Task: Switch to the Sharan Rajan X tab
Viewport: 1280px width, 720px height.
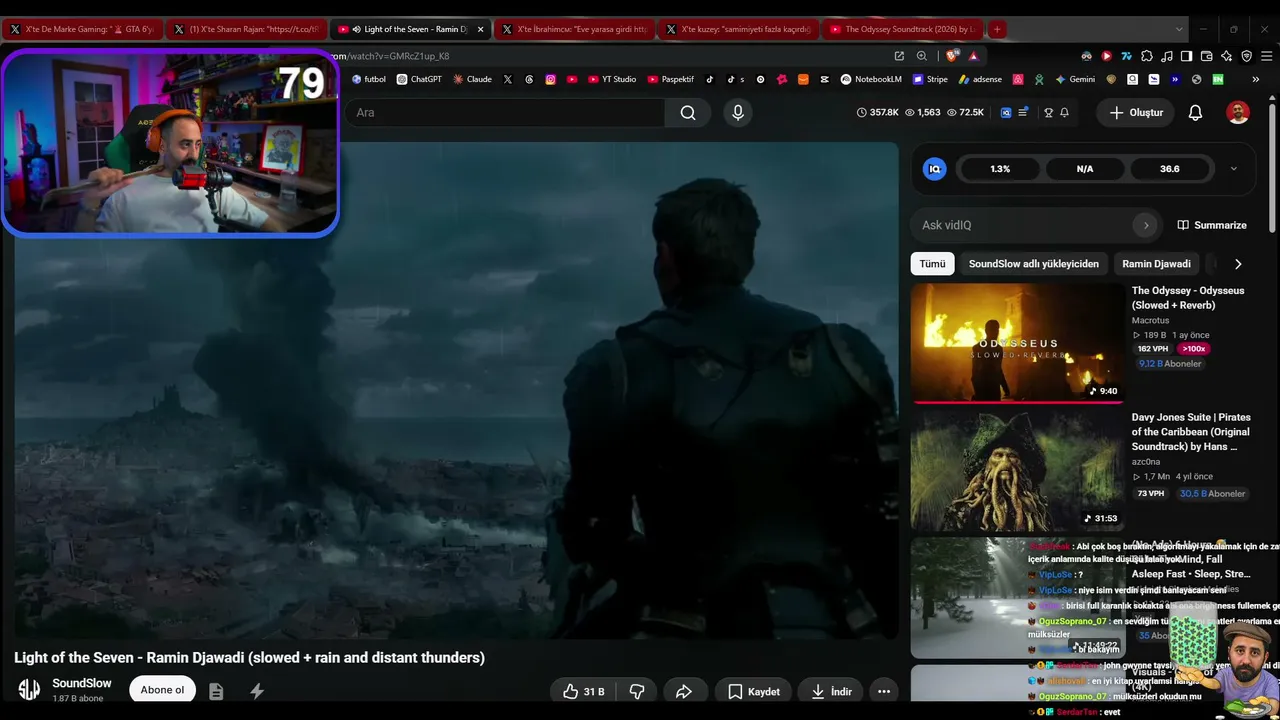Action: [x=246, y=29]
